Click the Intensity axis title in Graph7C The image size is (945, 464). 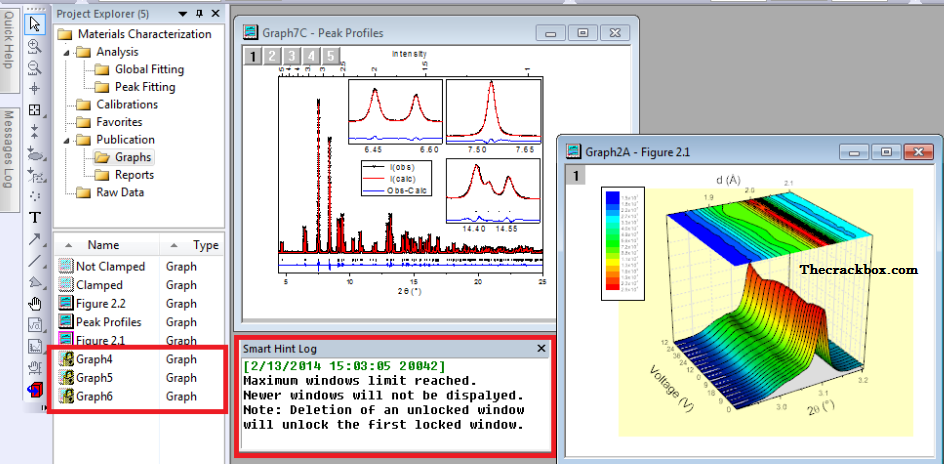tap(409, 54)
